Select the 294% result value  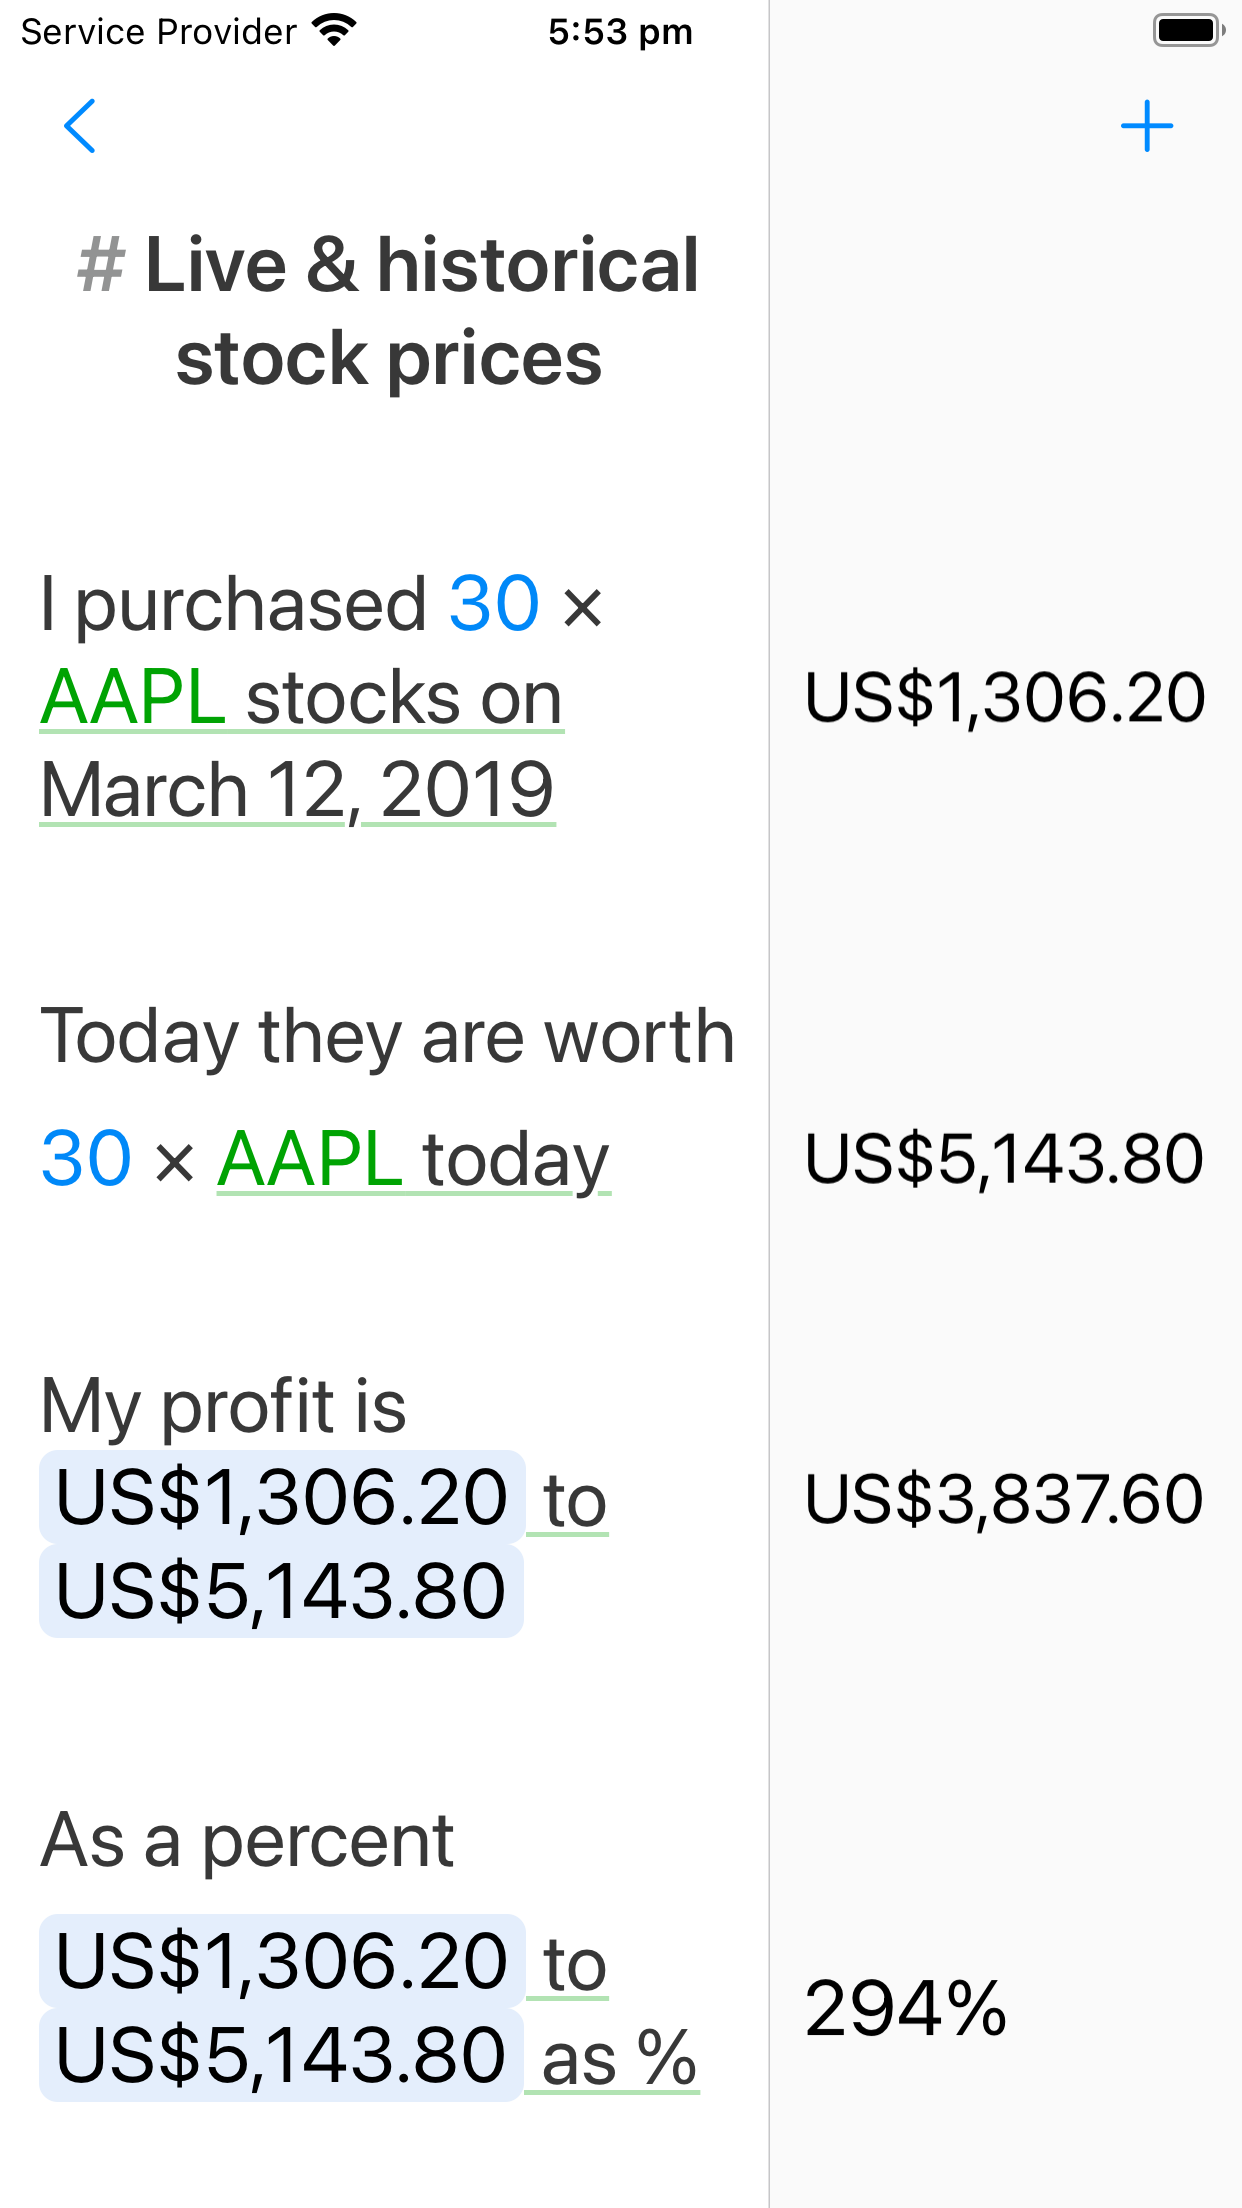point(906,2009)
